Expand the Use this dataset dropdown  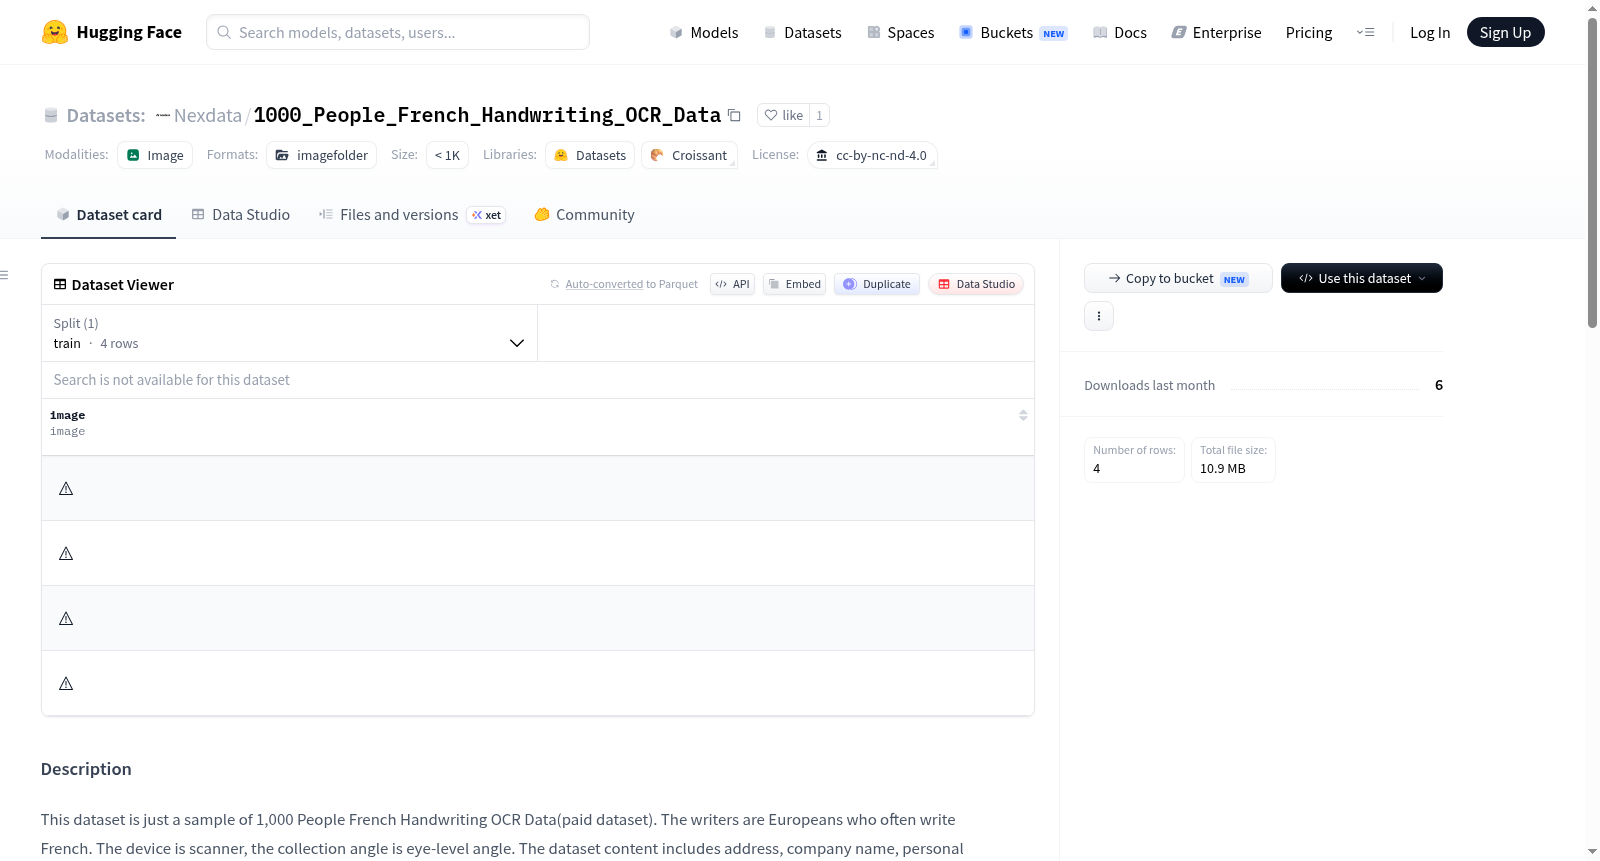click(x=1362, y=278)
